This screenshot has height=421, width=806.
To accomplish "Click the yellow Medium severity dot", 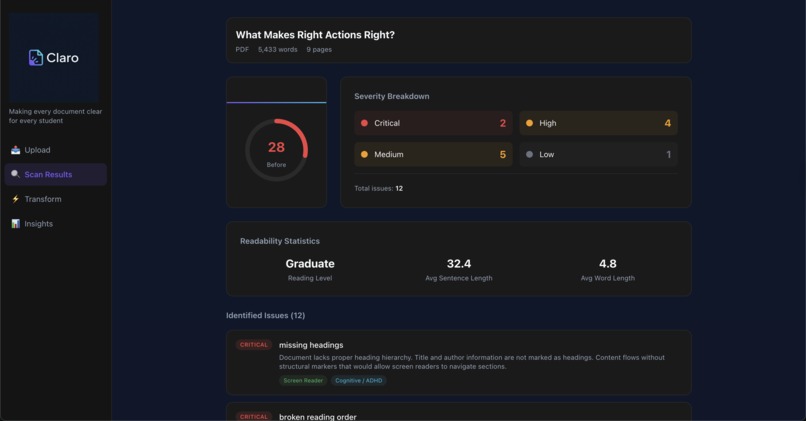I will 364,154.
